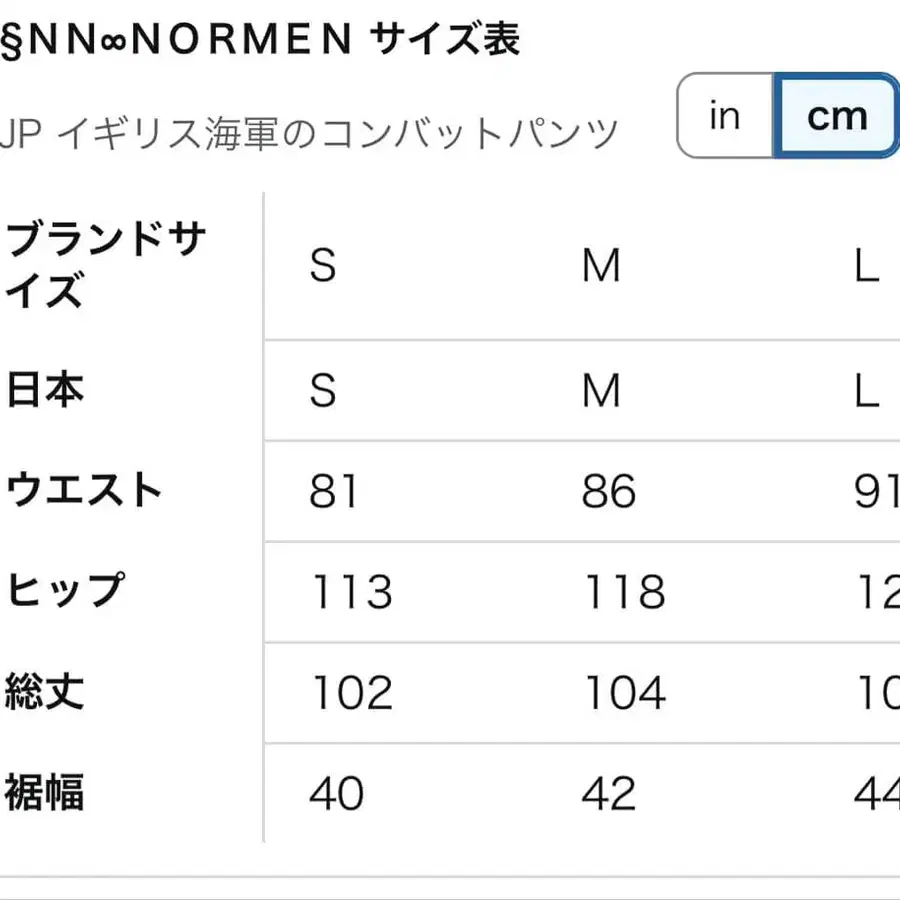Click the 日本 size M cell

click(x=601, y=391)
